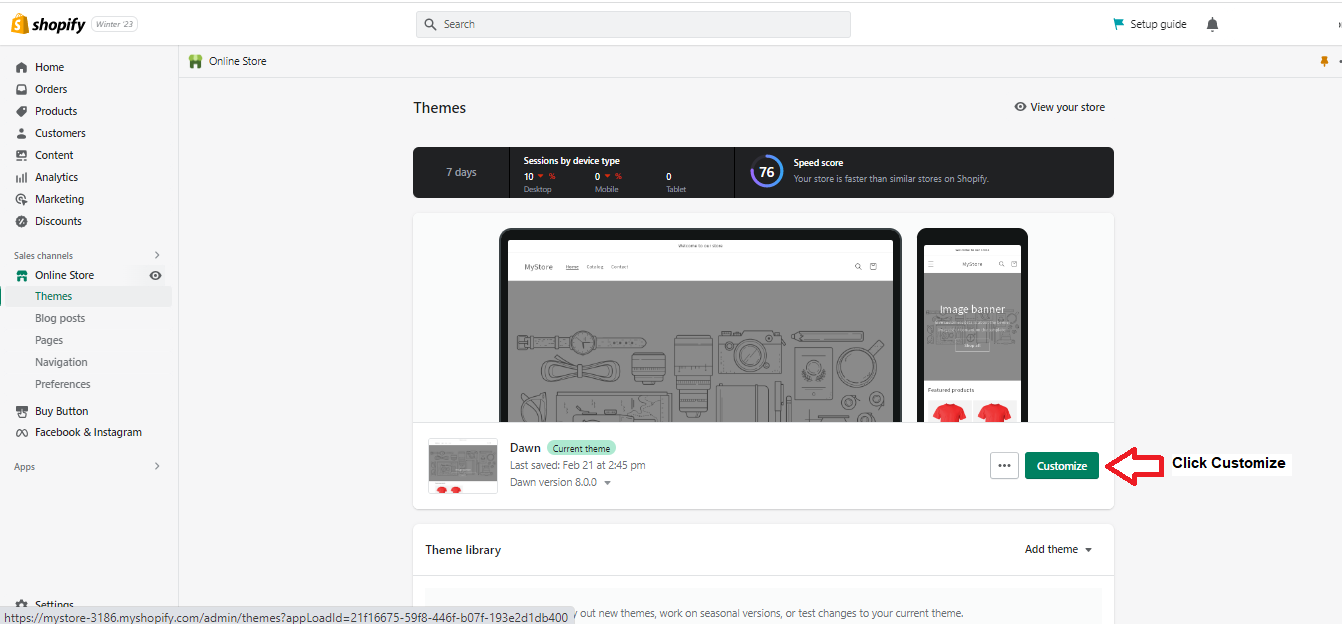1342x624 pixels.
Task: Click the Analytics bar chart icon
Action: pos(22,177)
